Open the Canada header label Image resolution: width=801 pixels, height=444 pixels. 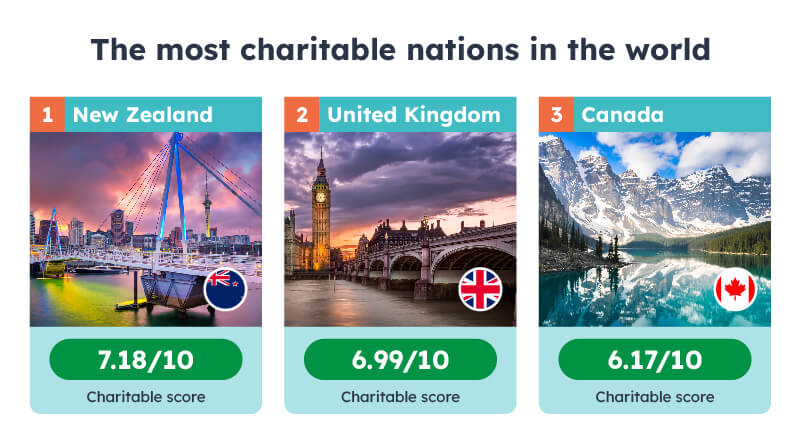(x=622, y=114)
